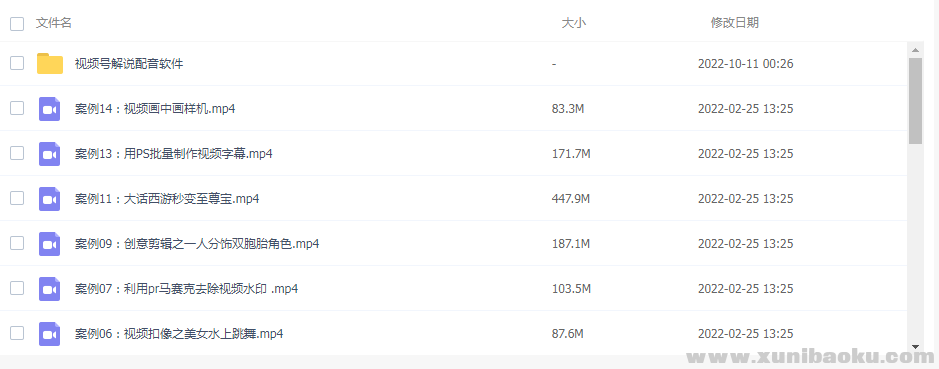Click the video icon beside 案例09
This screenshot has width=939, height=369.
[50, 244]
